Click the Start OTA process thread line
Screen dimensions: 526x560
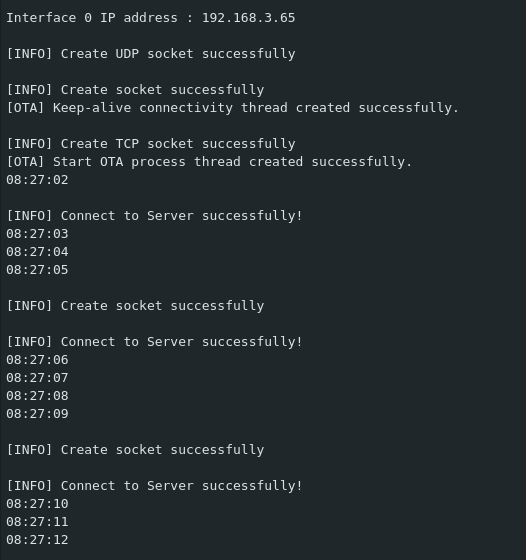(209, 162)
